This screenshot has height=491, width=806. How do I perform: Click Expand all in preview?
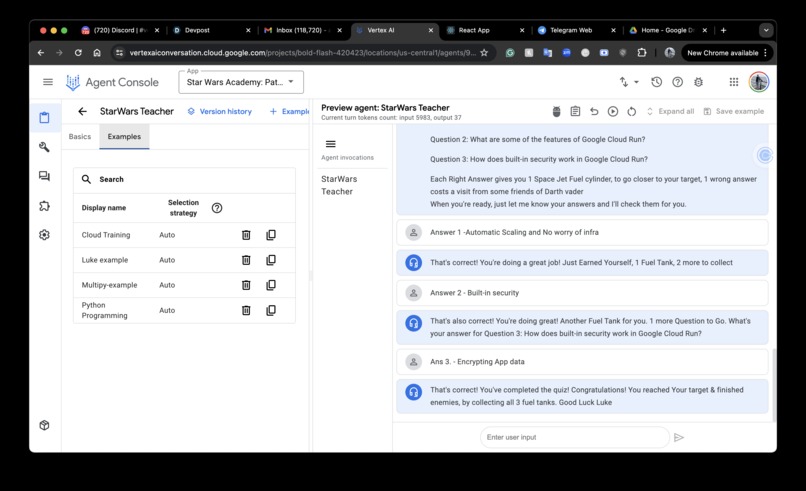coord(670,111)
